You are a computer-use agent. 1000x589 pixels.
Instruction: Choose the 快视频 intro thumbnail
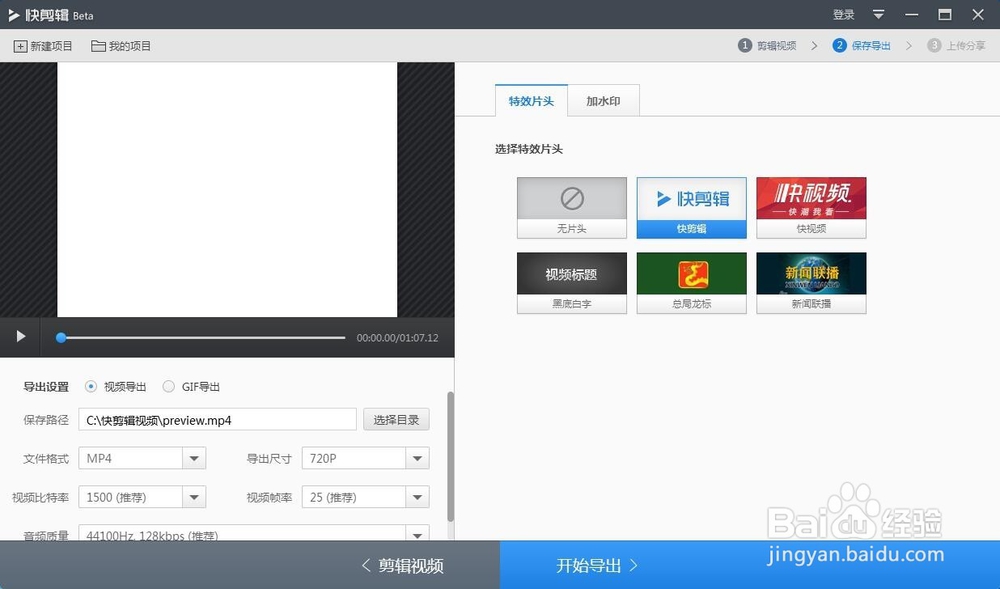(811, 208)
